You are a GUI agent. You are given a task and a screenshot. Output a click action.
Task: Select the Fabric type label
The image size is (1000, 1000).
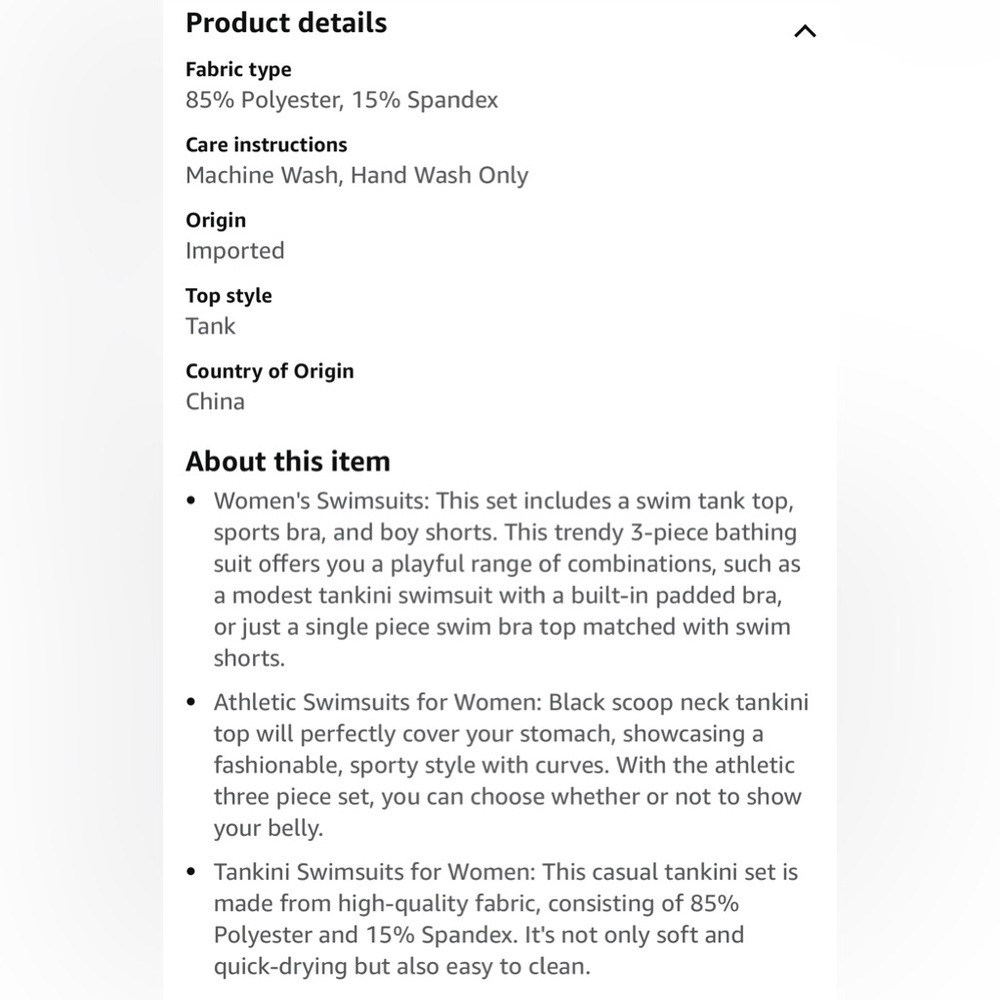click(x=239, y=70)
